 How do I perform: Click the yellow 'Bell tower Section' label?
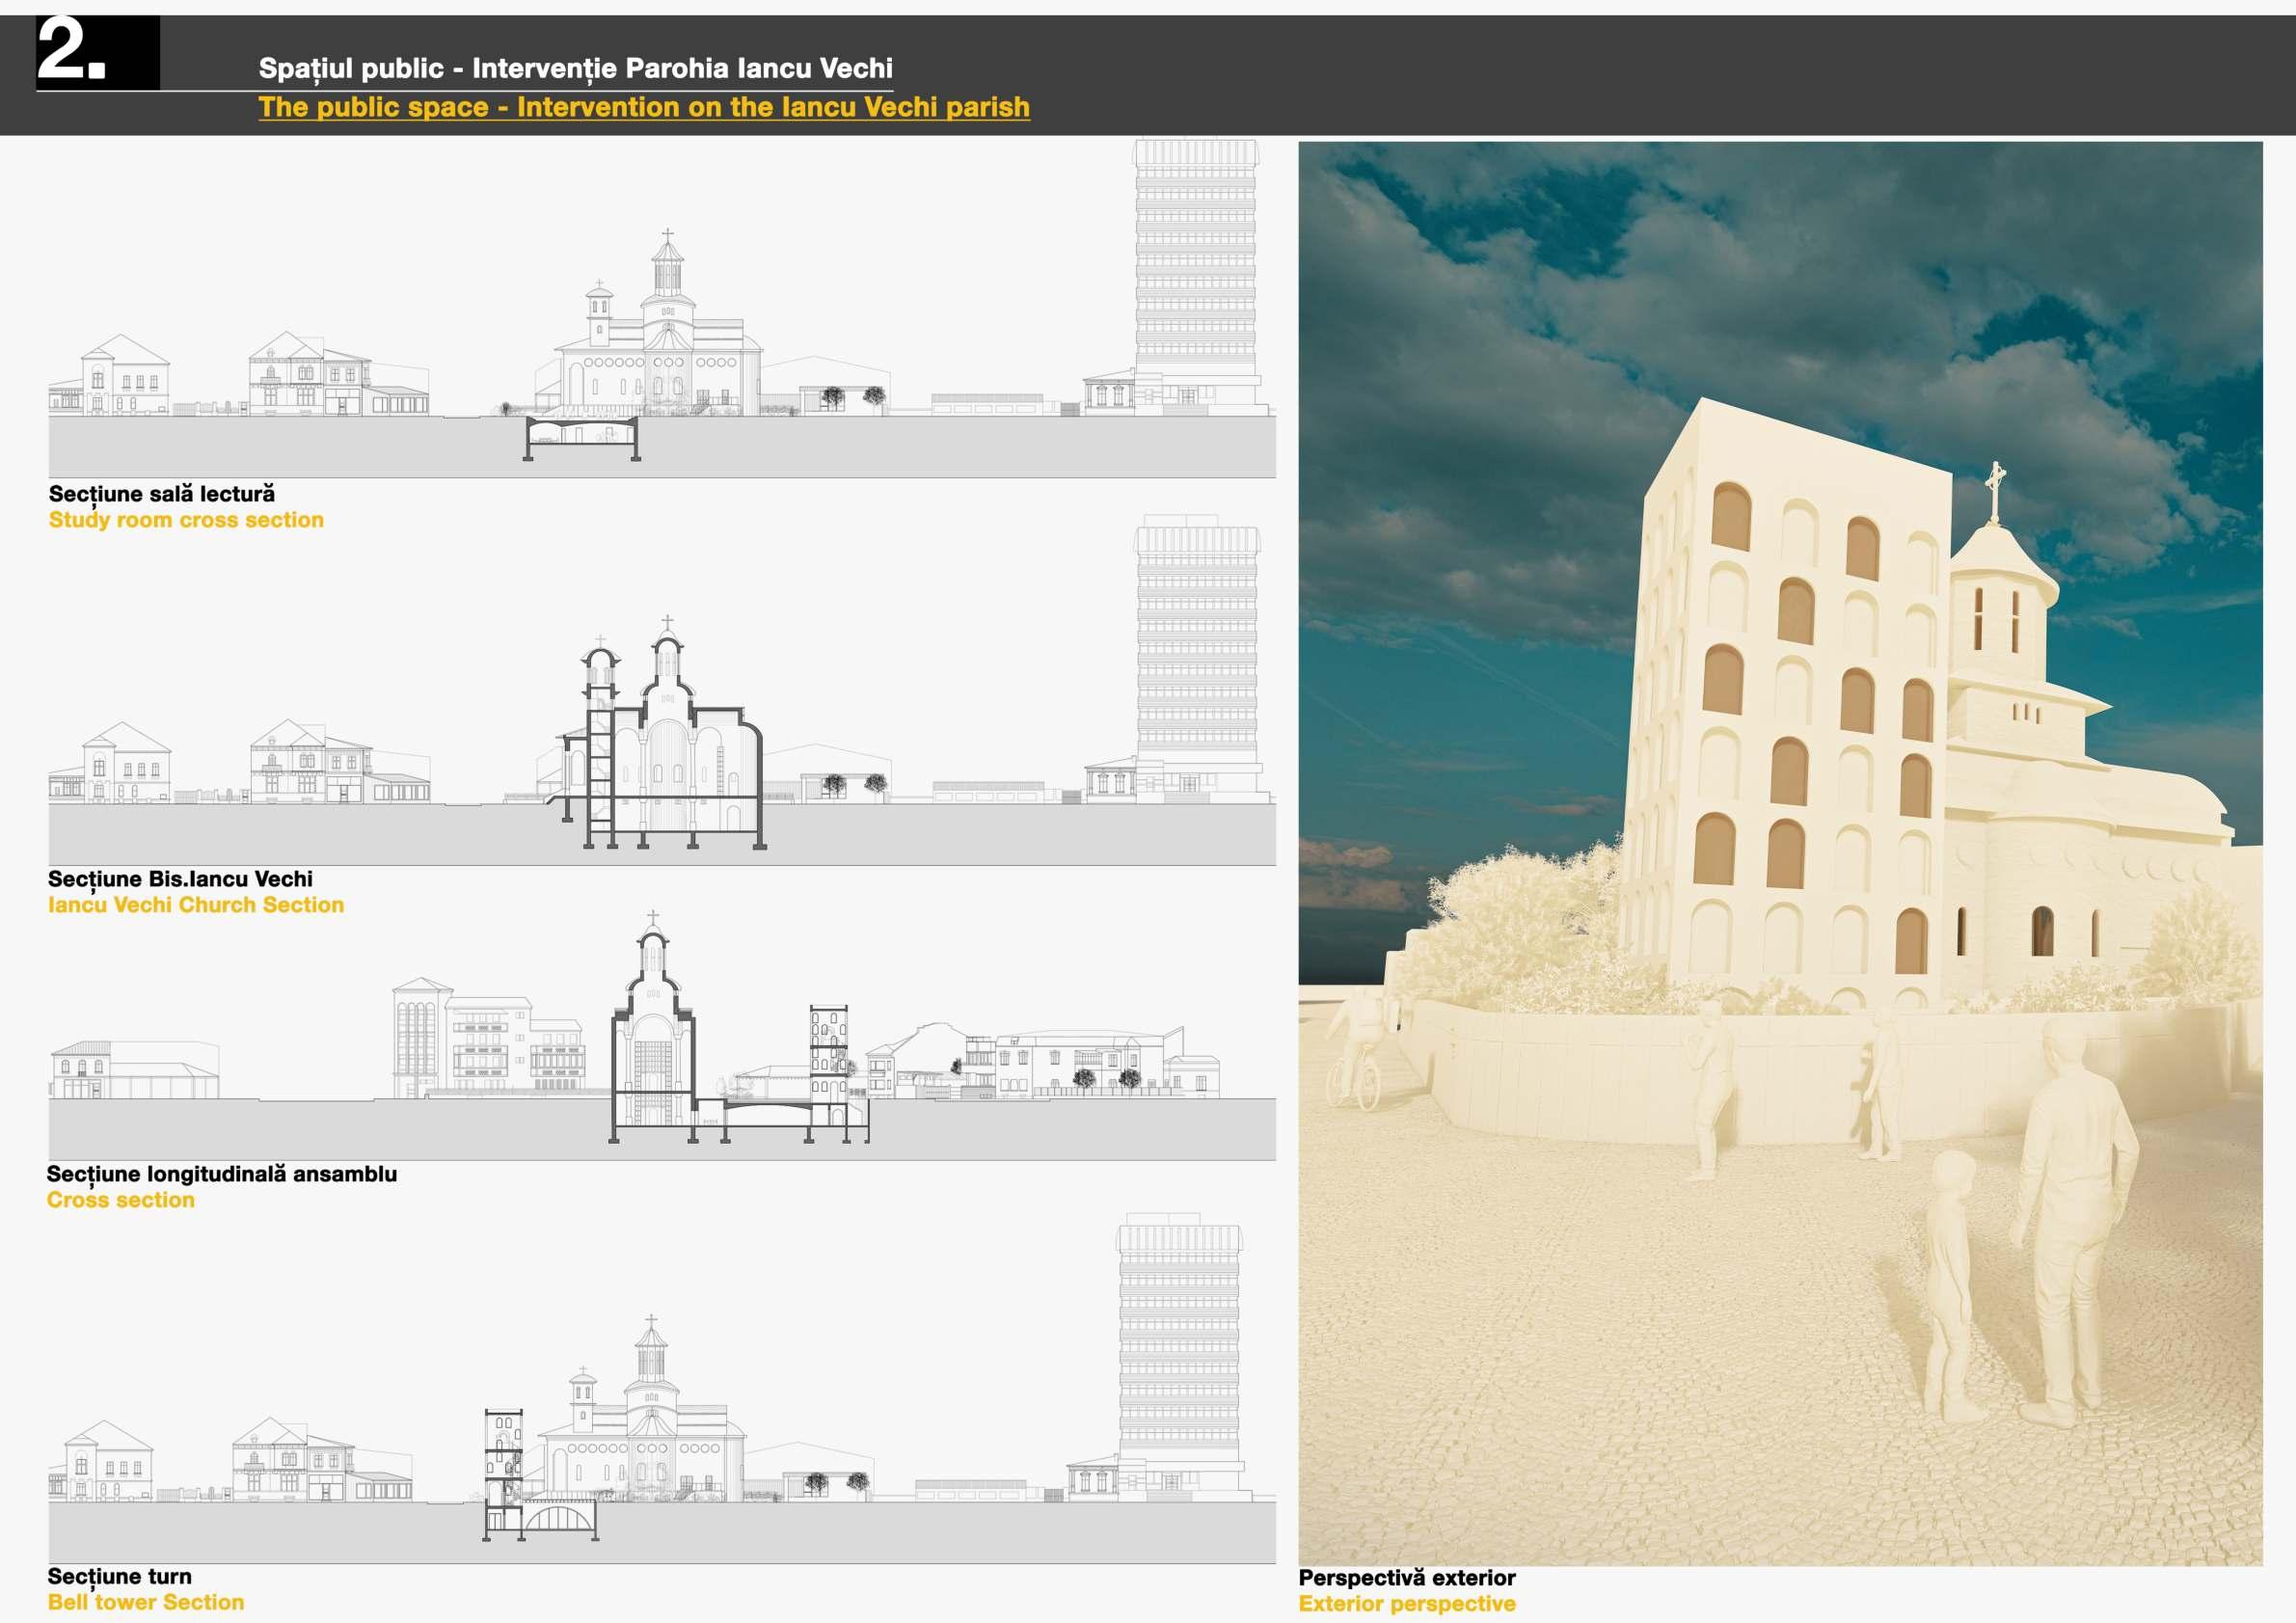click(146, 1602)
